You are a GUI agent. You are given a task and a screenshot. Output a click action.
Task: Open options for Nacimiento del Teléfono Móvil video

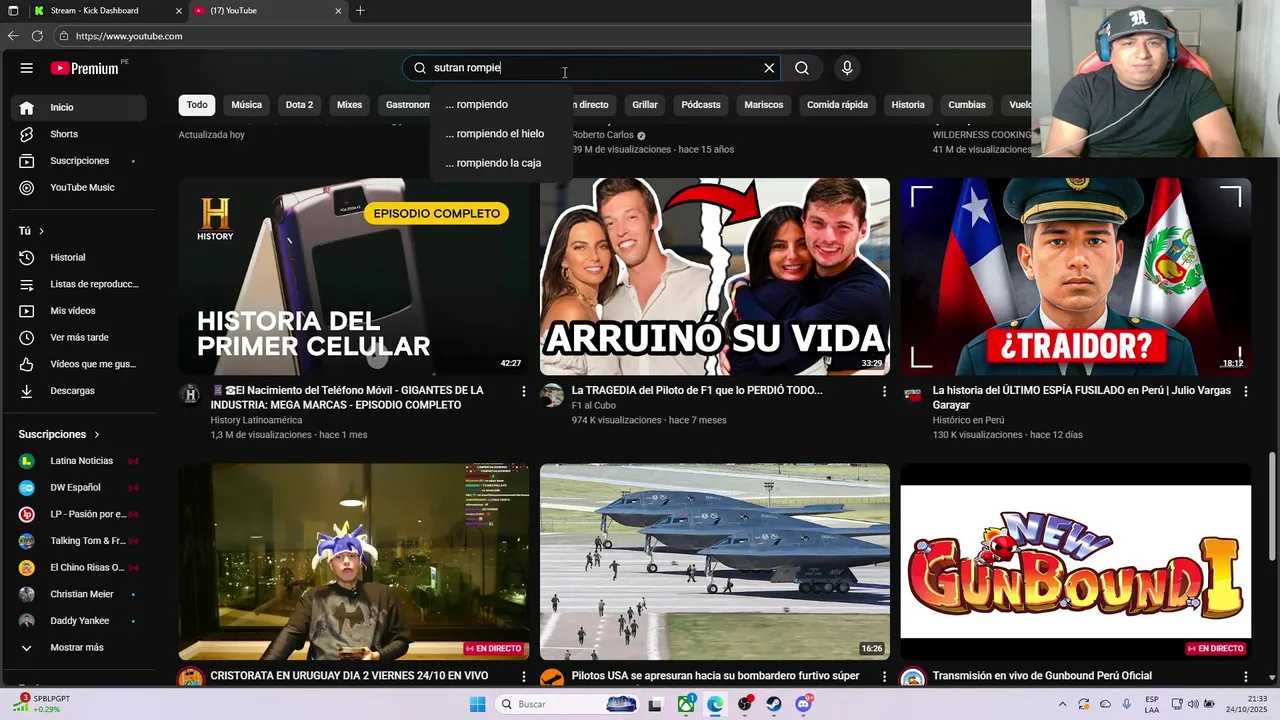point(523,392)
